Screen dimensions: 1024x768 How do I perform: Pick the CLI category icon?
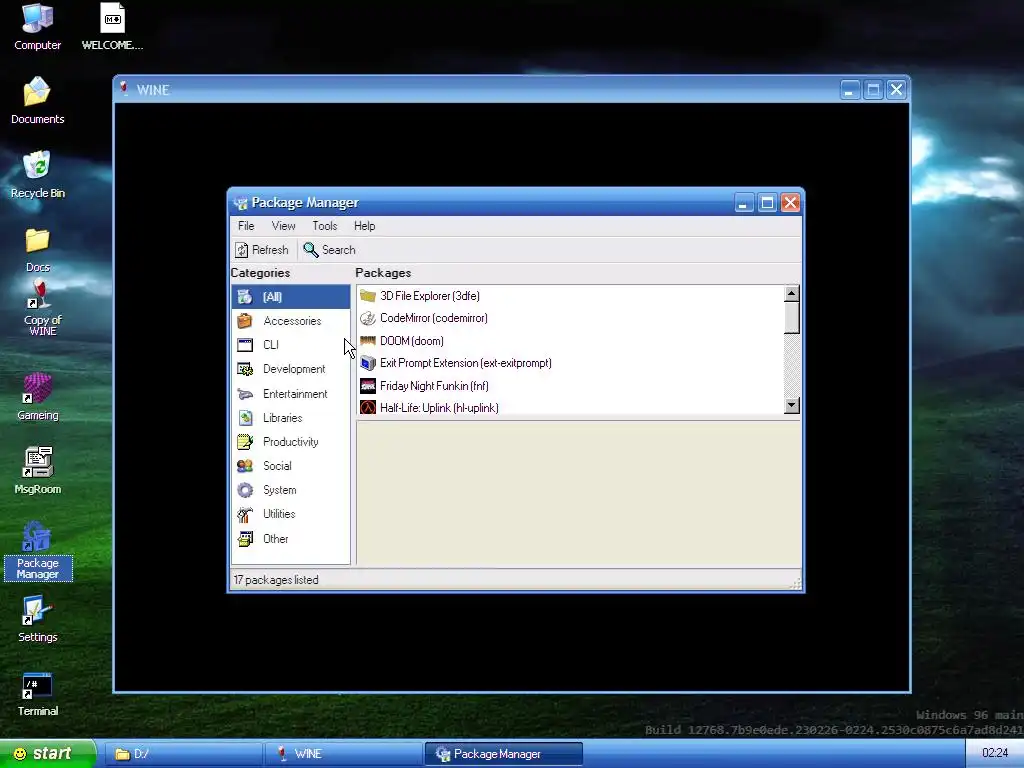[245, 345]
